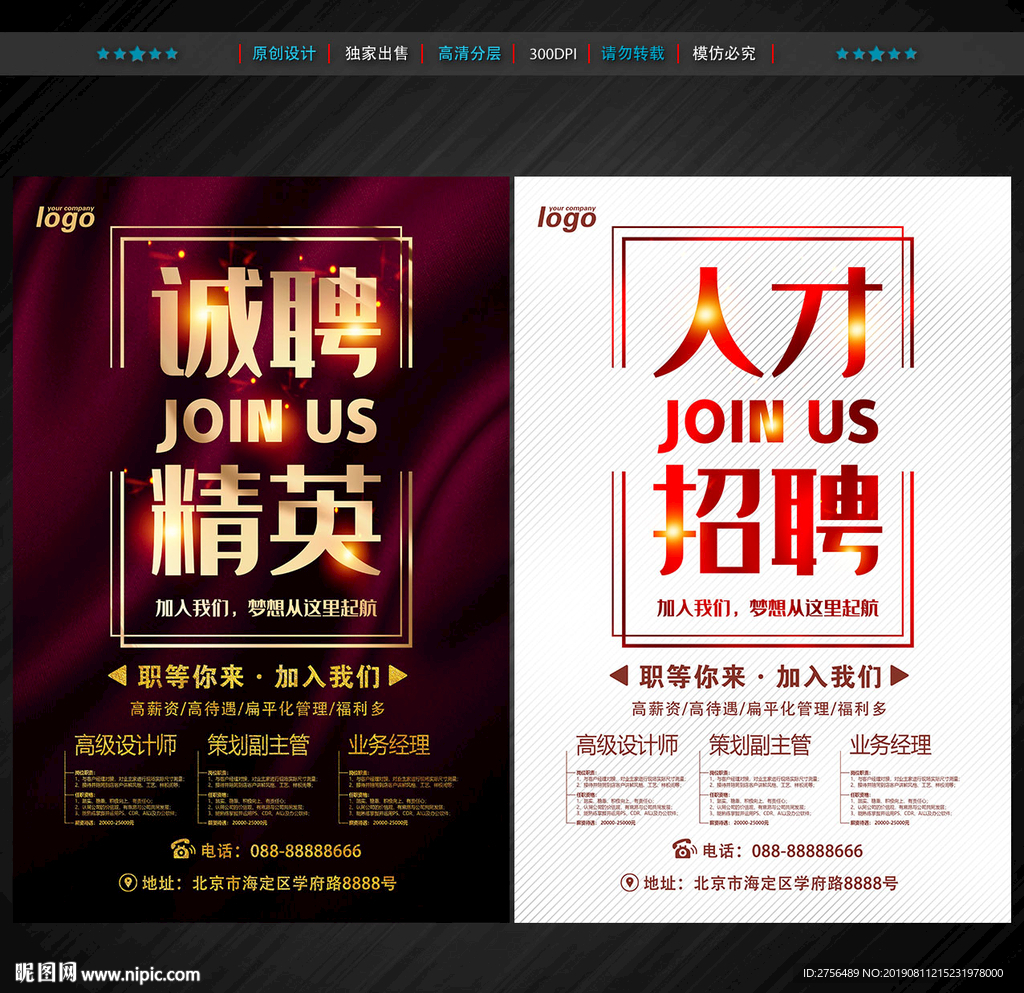Click the blue star row right of 模仿必究
The height and width of the screenshot is (993, 1024).
[x=876, y=54]
